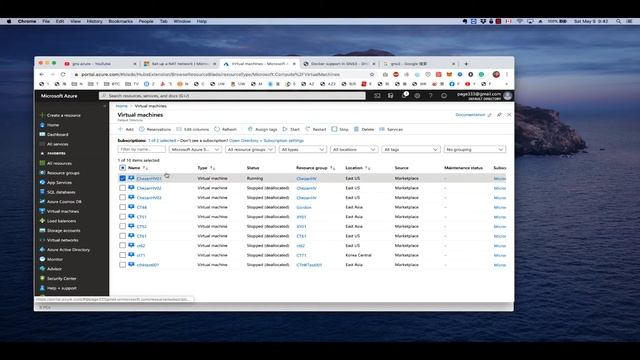640x360 pixels.
Task: Open Monitor in the sidebar
Action: point(55,259)
